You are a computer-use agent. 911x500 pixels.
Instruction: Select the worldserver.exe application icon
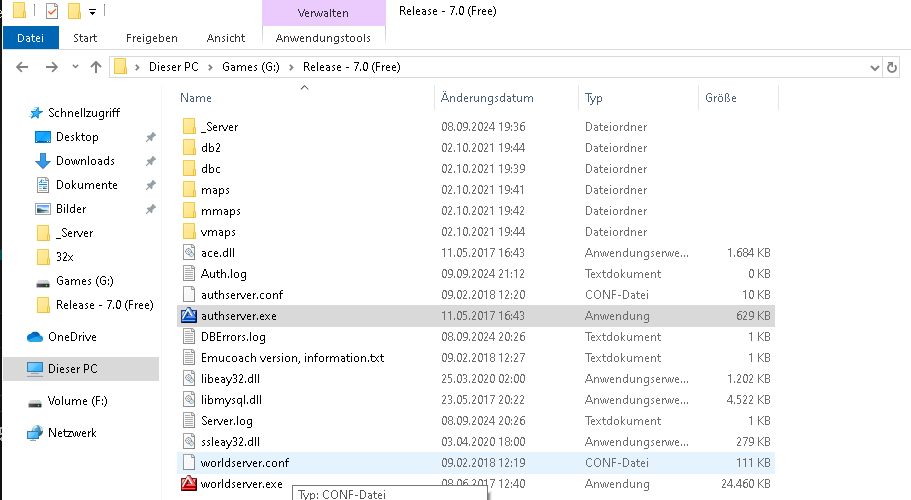pos(189,483)
